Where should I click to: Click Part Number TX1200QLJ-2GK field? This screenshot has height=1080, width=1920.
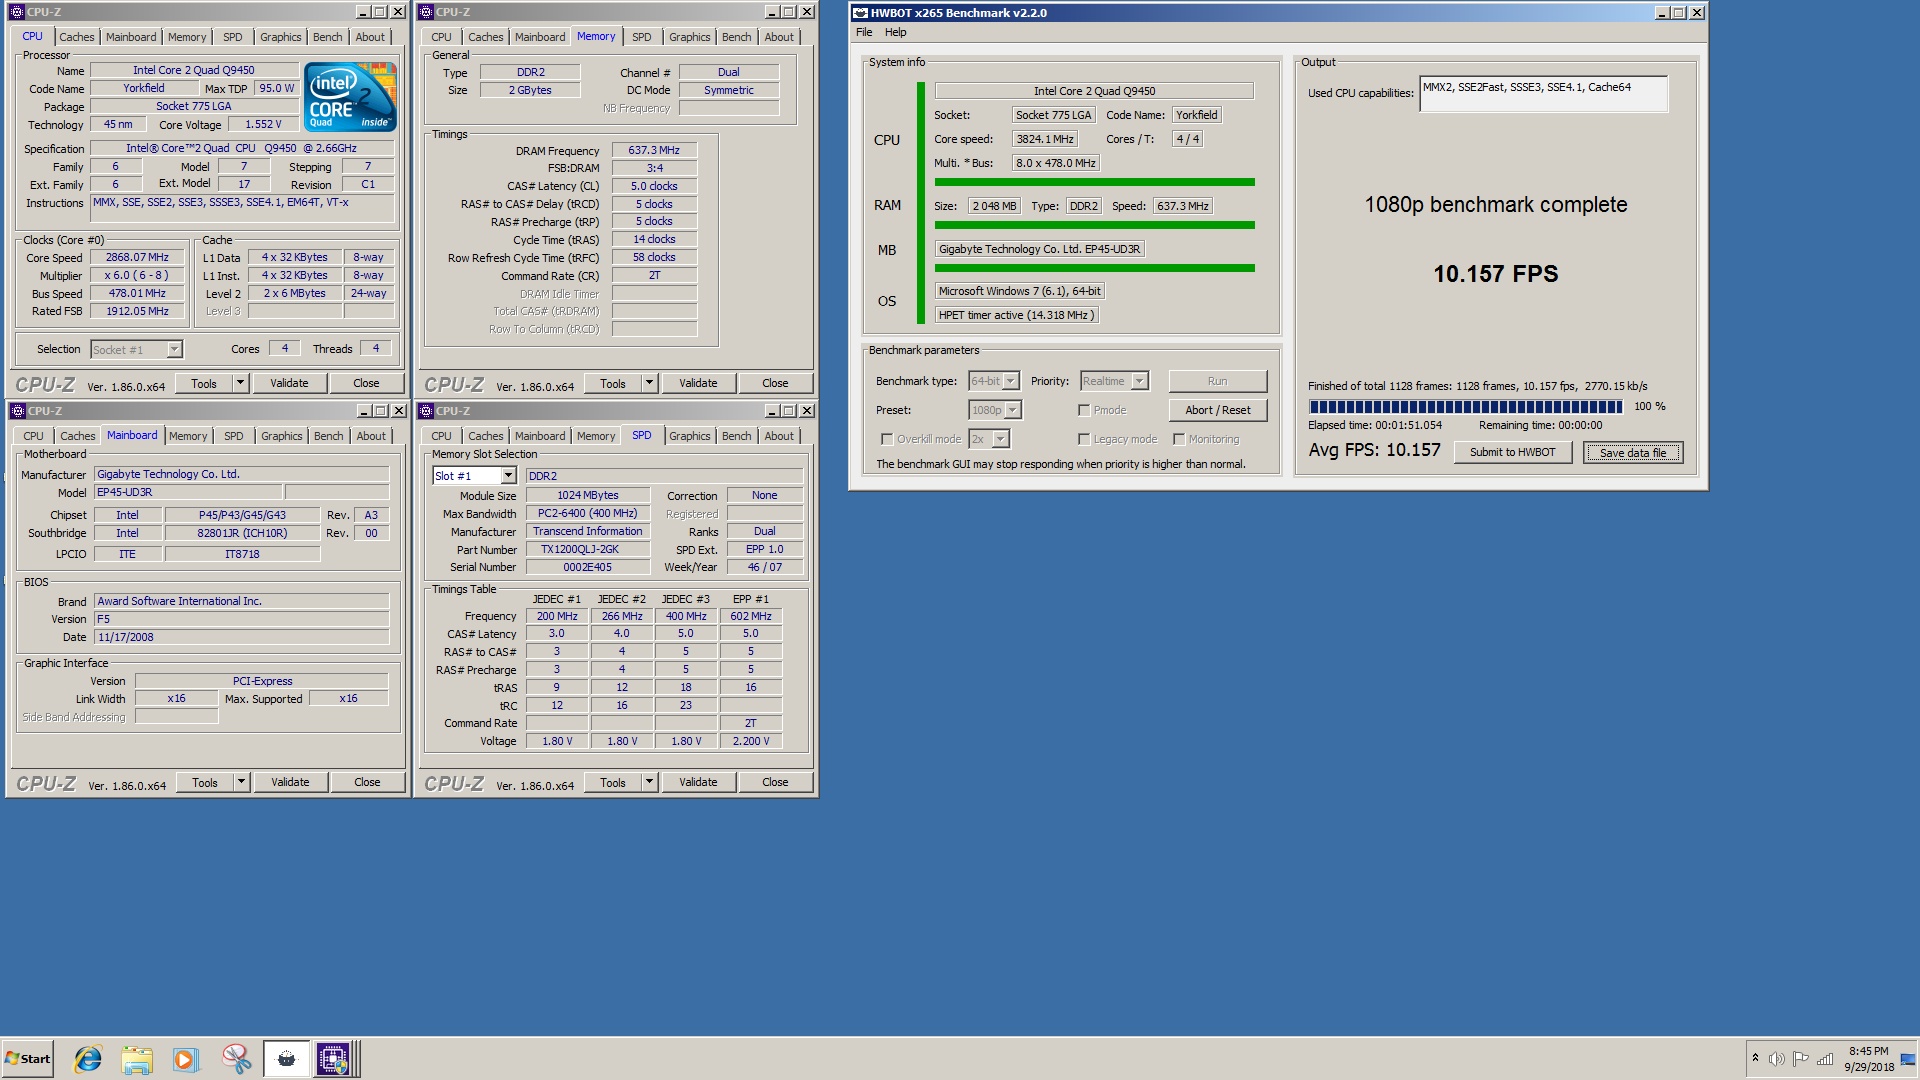pyautogui.click(x=587, y=549)
